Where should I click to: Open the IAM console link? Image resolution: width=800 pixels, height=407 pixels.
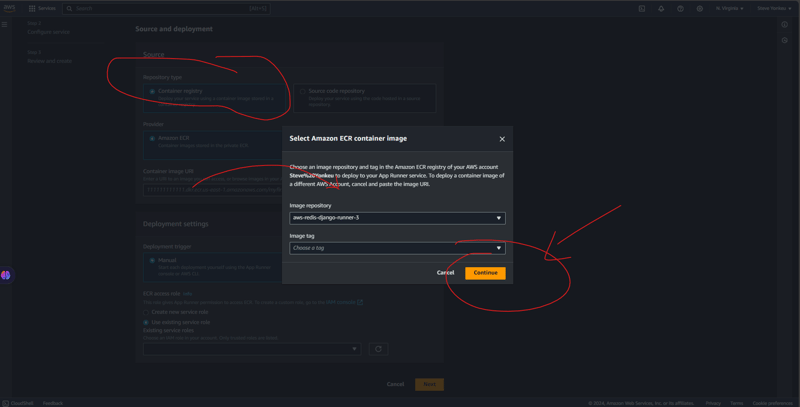pyautogui.click(x=344, y=302)
